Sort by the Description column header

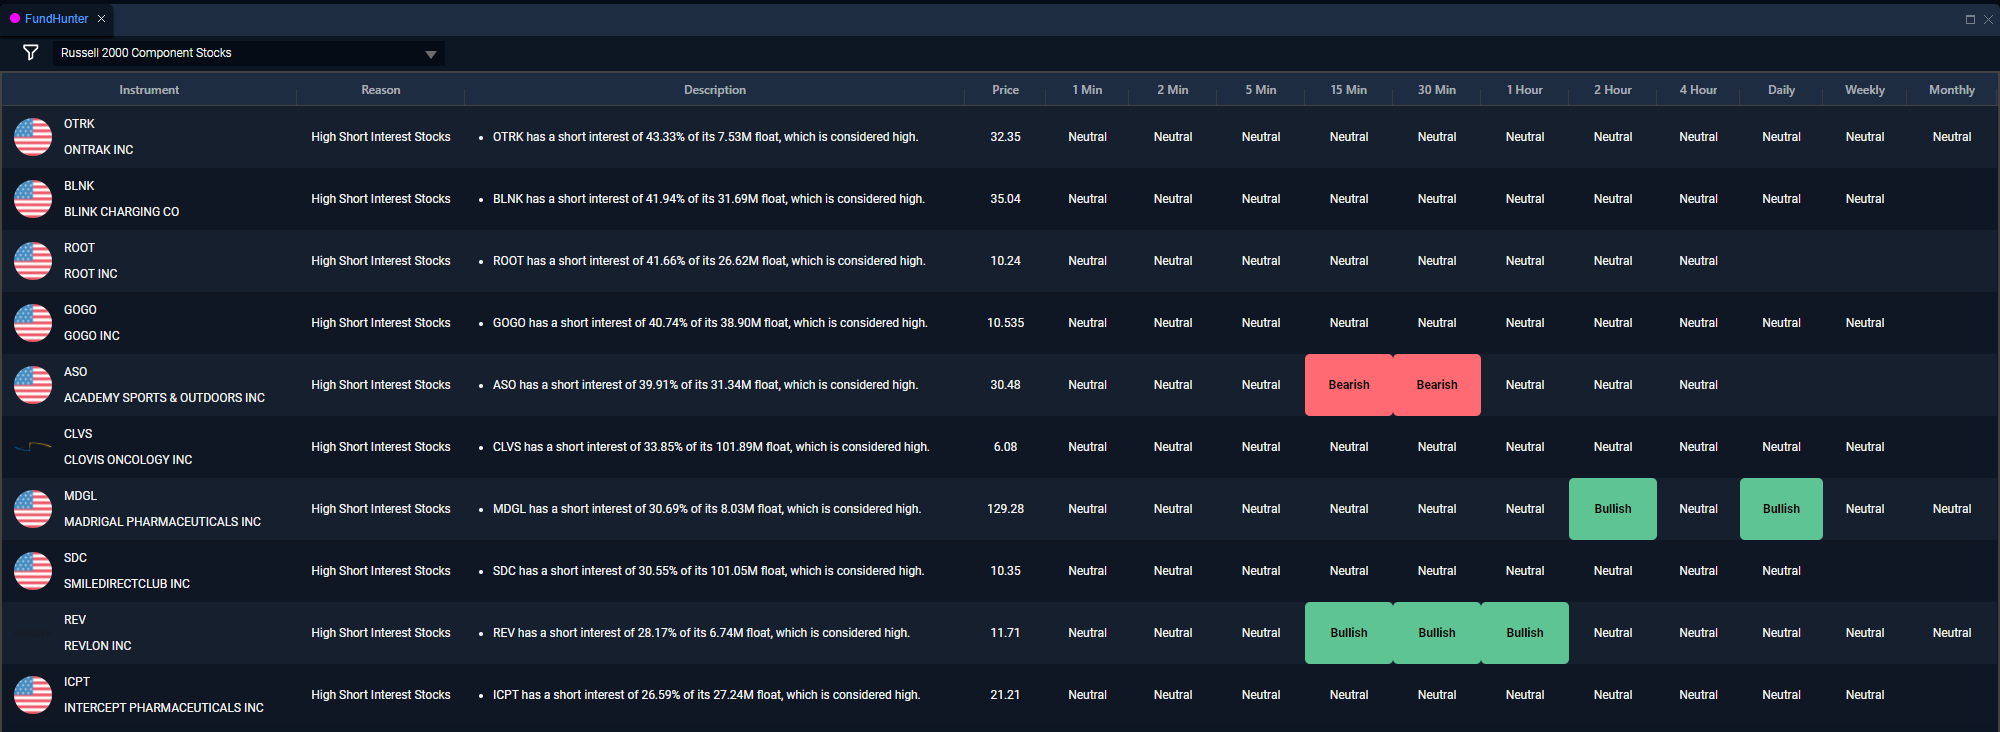[x=715, y=90]
